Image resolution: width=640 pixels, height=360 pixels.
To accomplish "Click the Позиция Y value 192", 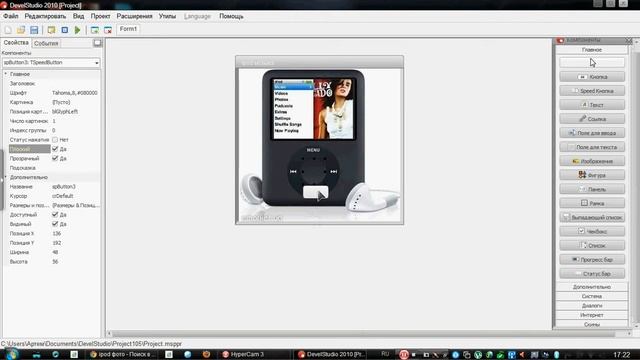I will (x=57, y=243).
